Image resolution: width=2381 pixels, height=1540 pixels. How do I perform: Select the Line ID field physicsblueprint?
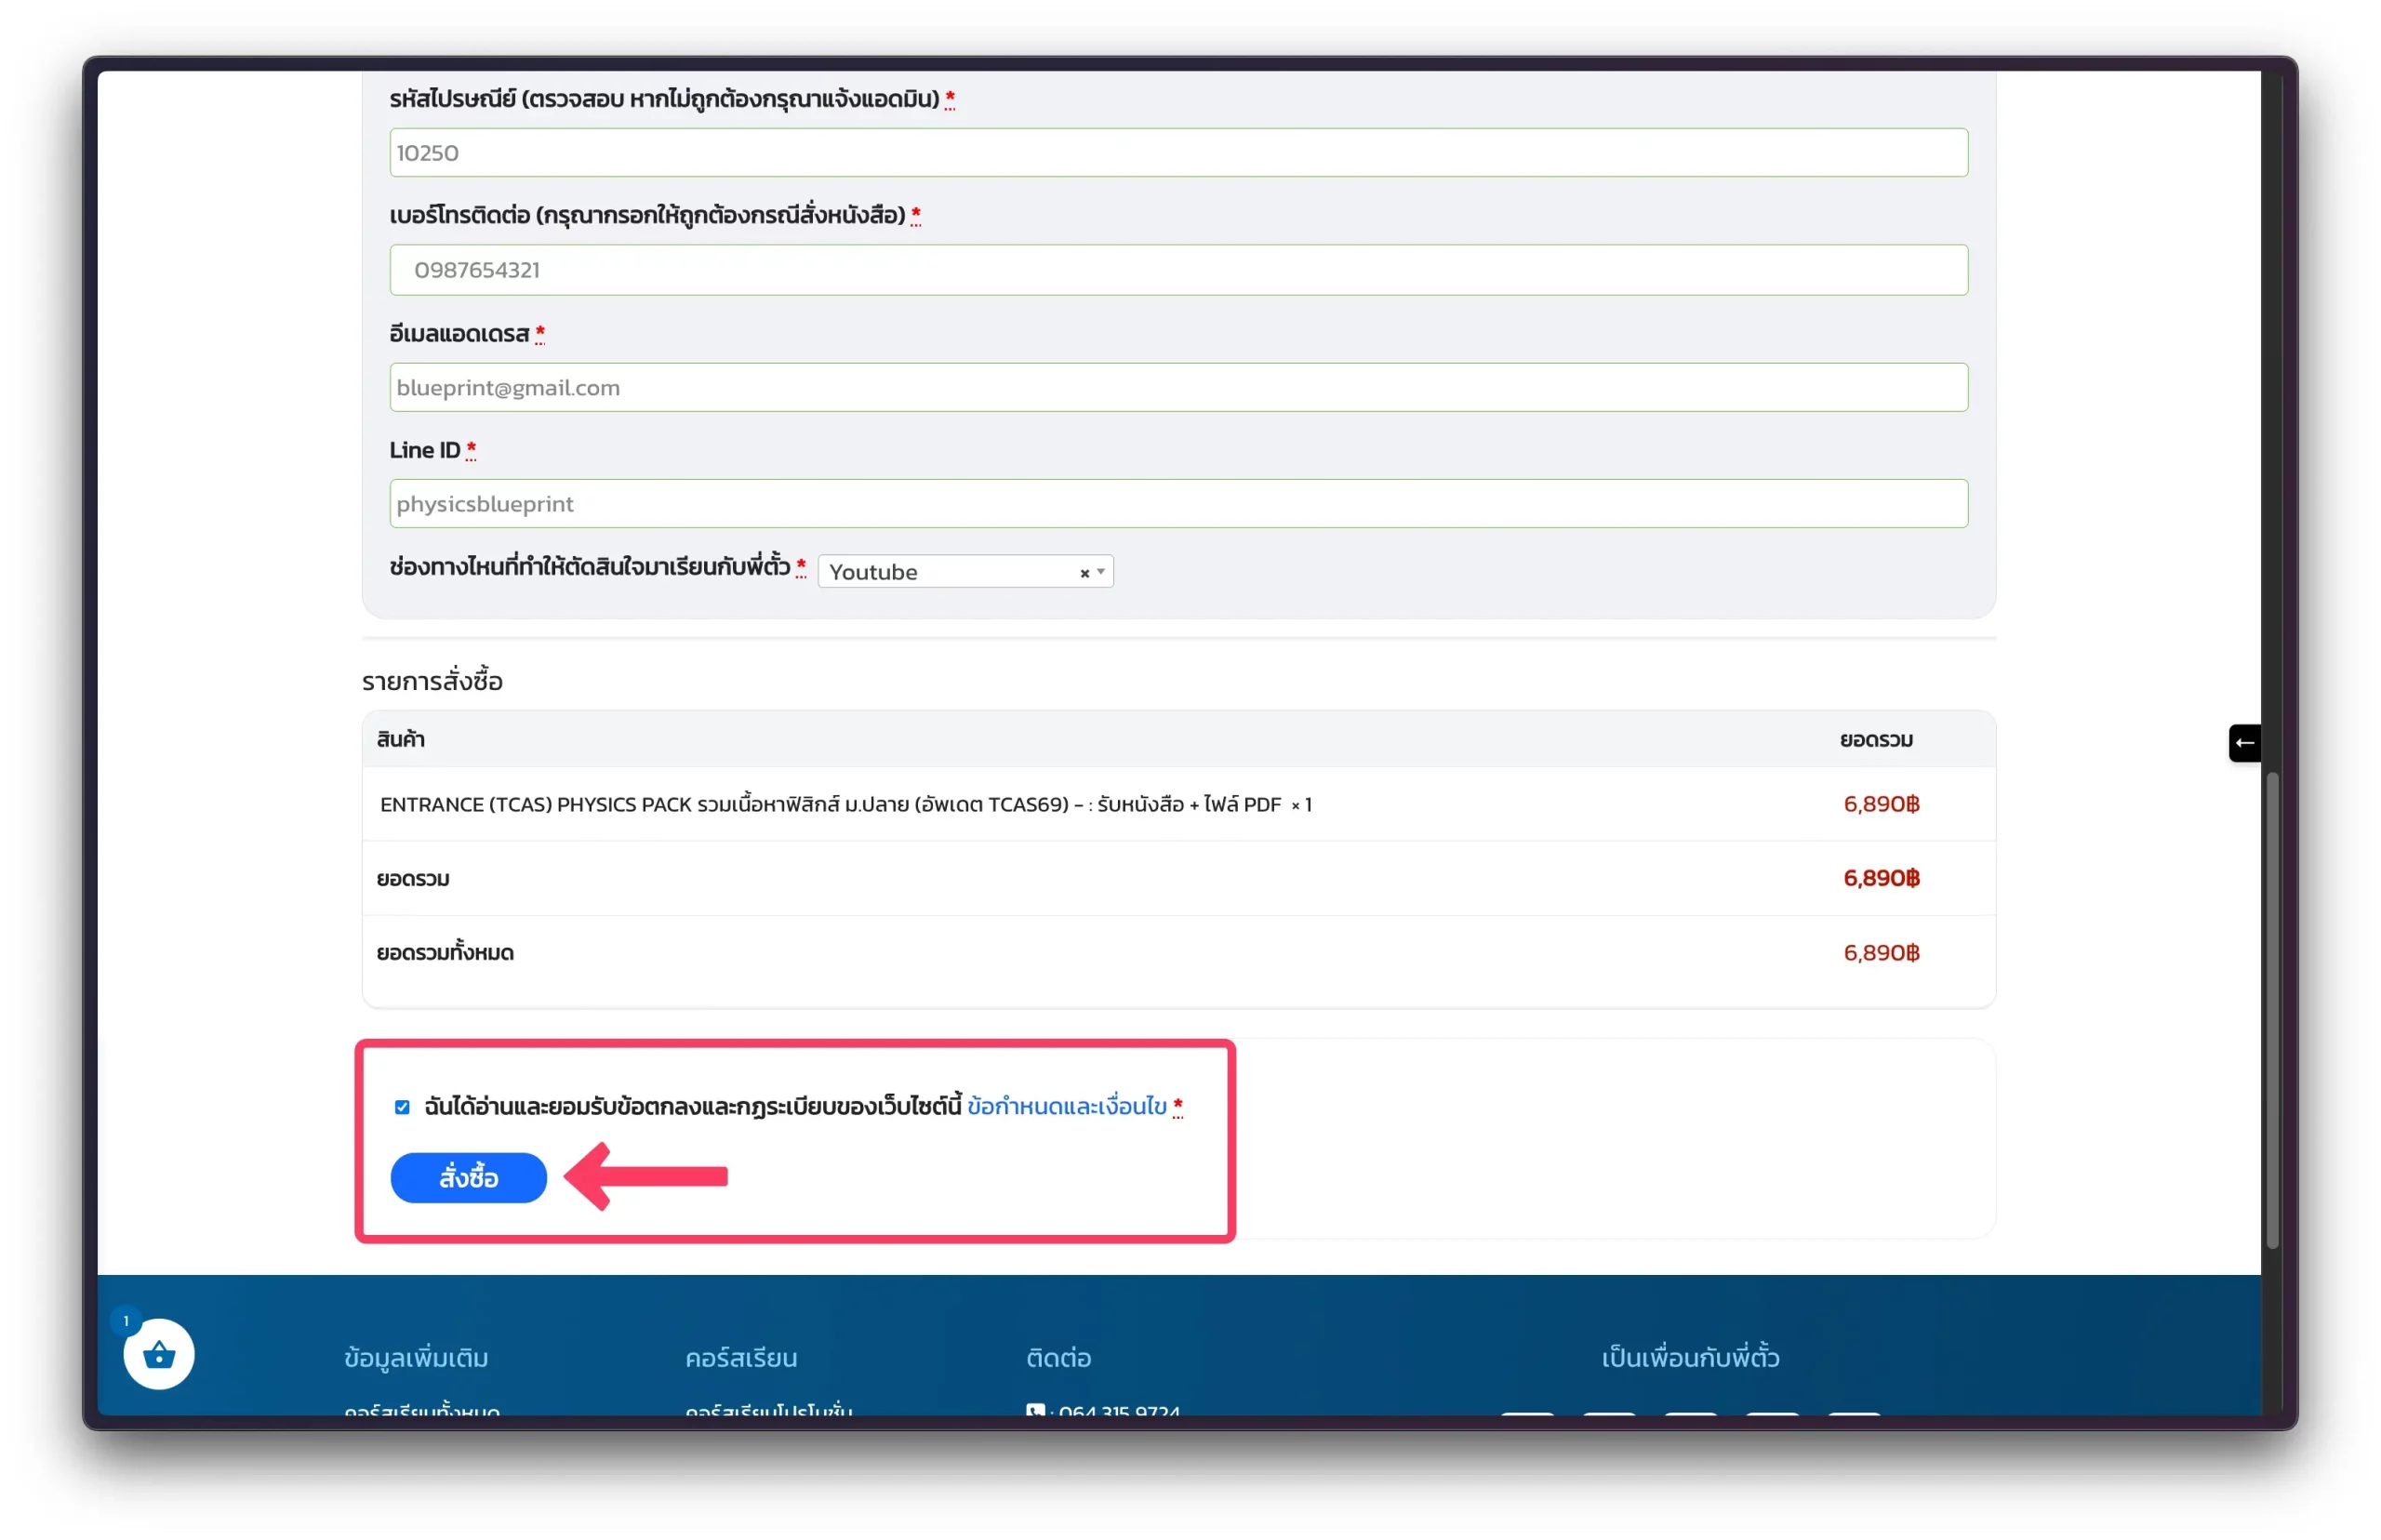[x=1178, y=504]
